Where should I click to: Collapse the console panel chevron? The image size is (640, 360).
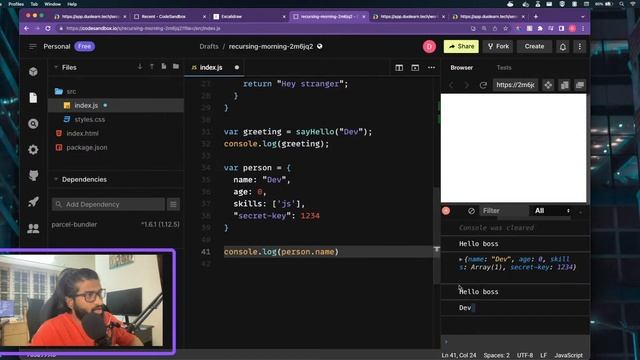tap(580, 211)
